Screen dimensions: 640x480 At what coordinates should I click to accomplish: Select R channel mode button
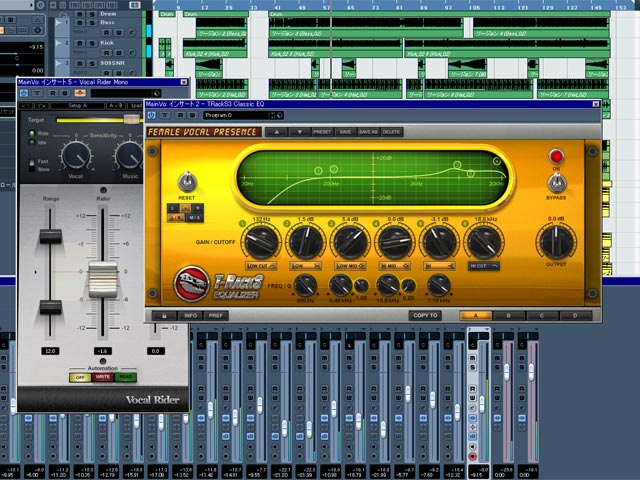point(198,208)
